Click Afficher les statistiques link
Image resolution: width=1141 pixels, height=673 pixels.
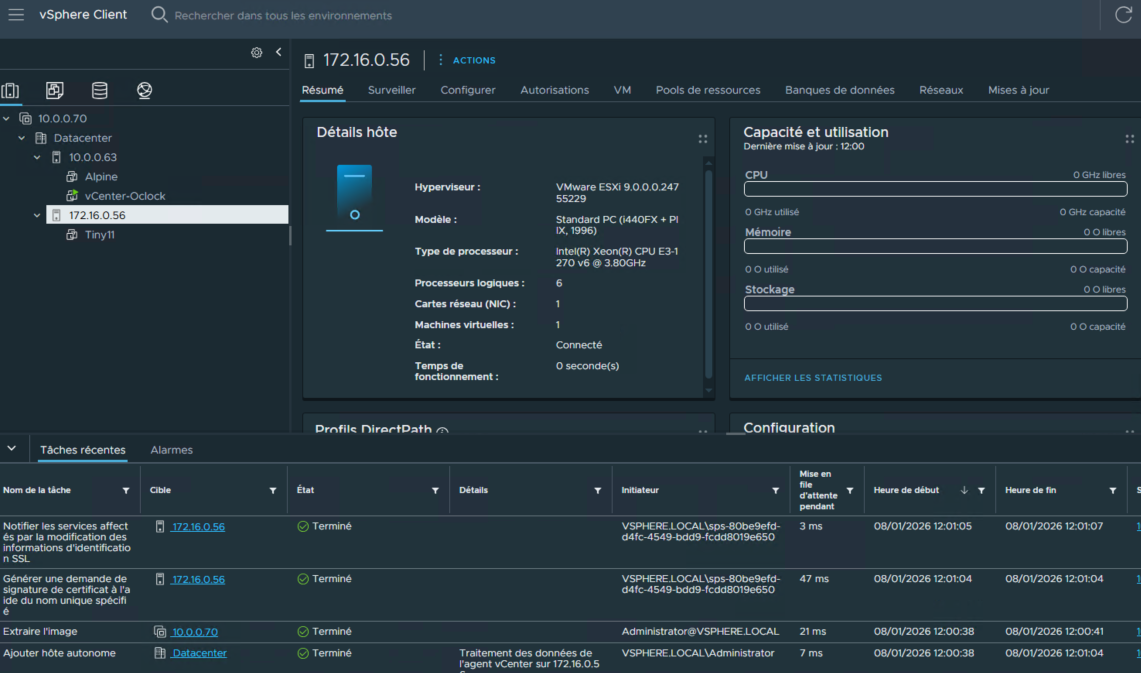[x=812, y=378]
